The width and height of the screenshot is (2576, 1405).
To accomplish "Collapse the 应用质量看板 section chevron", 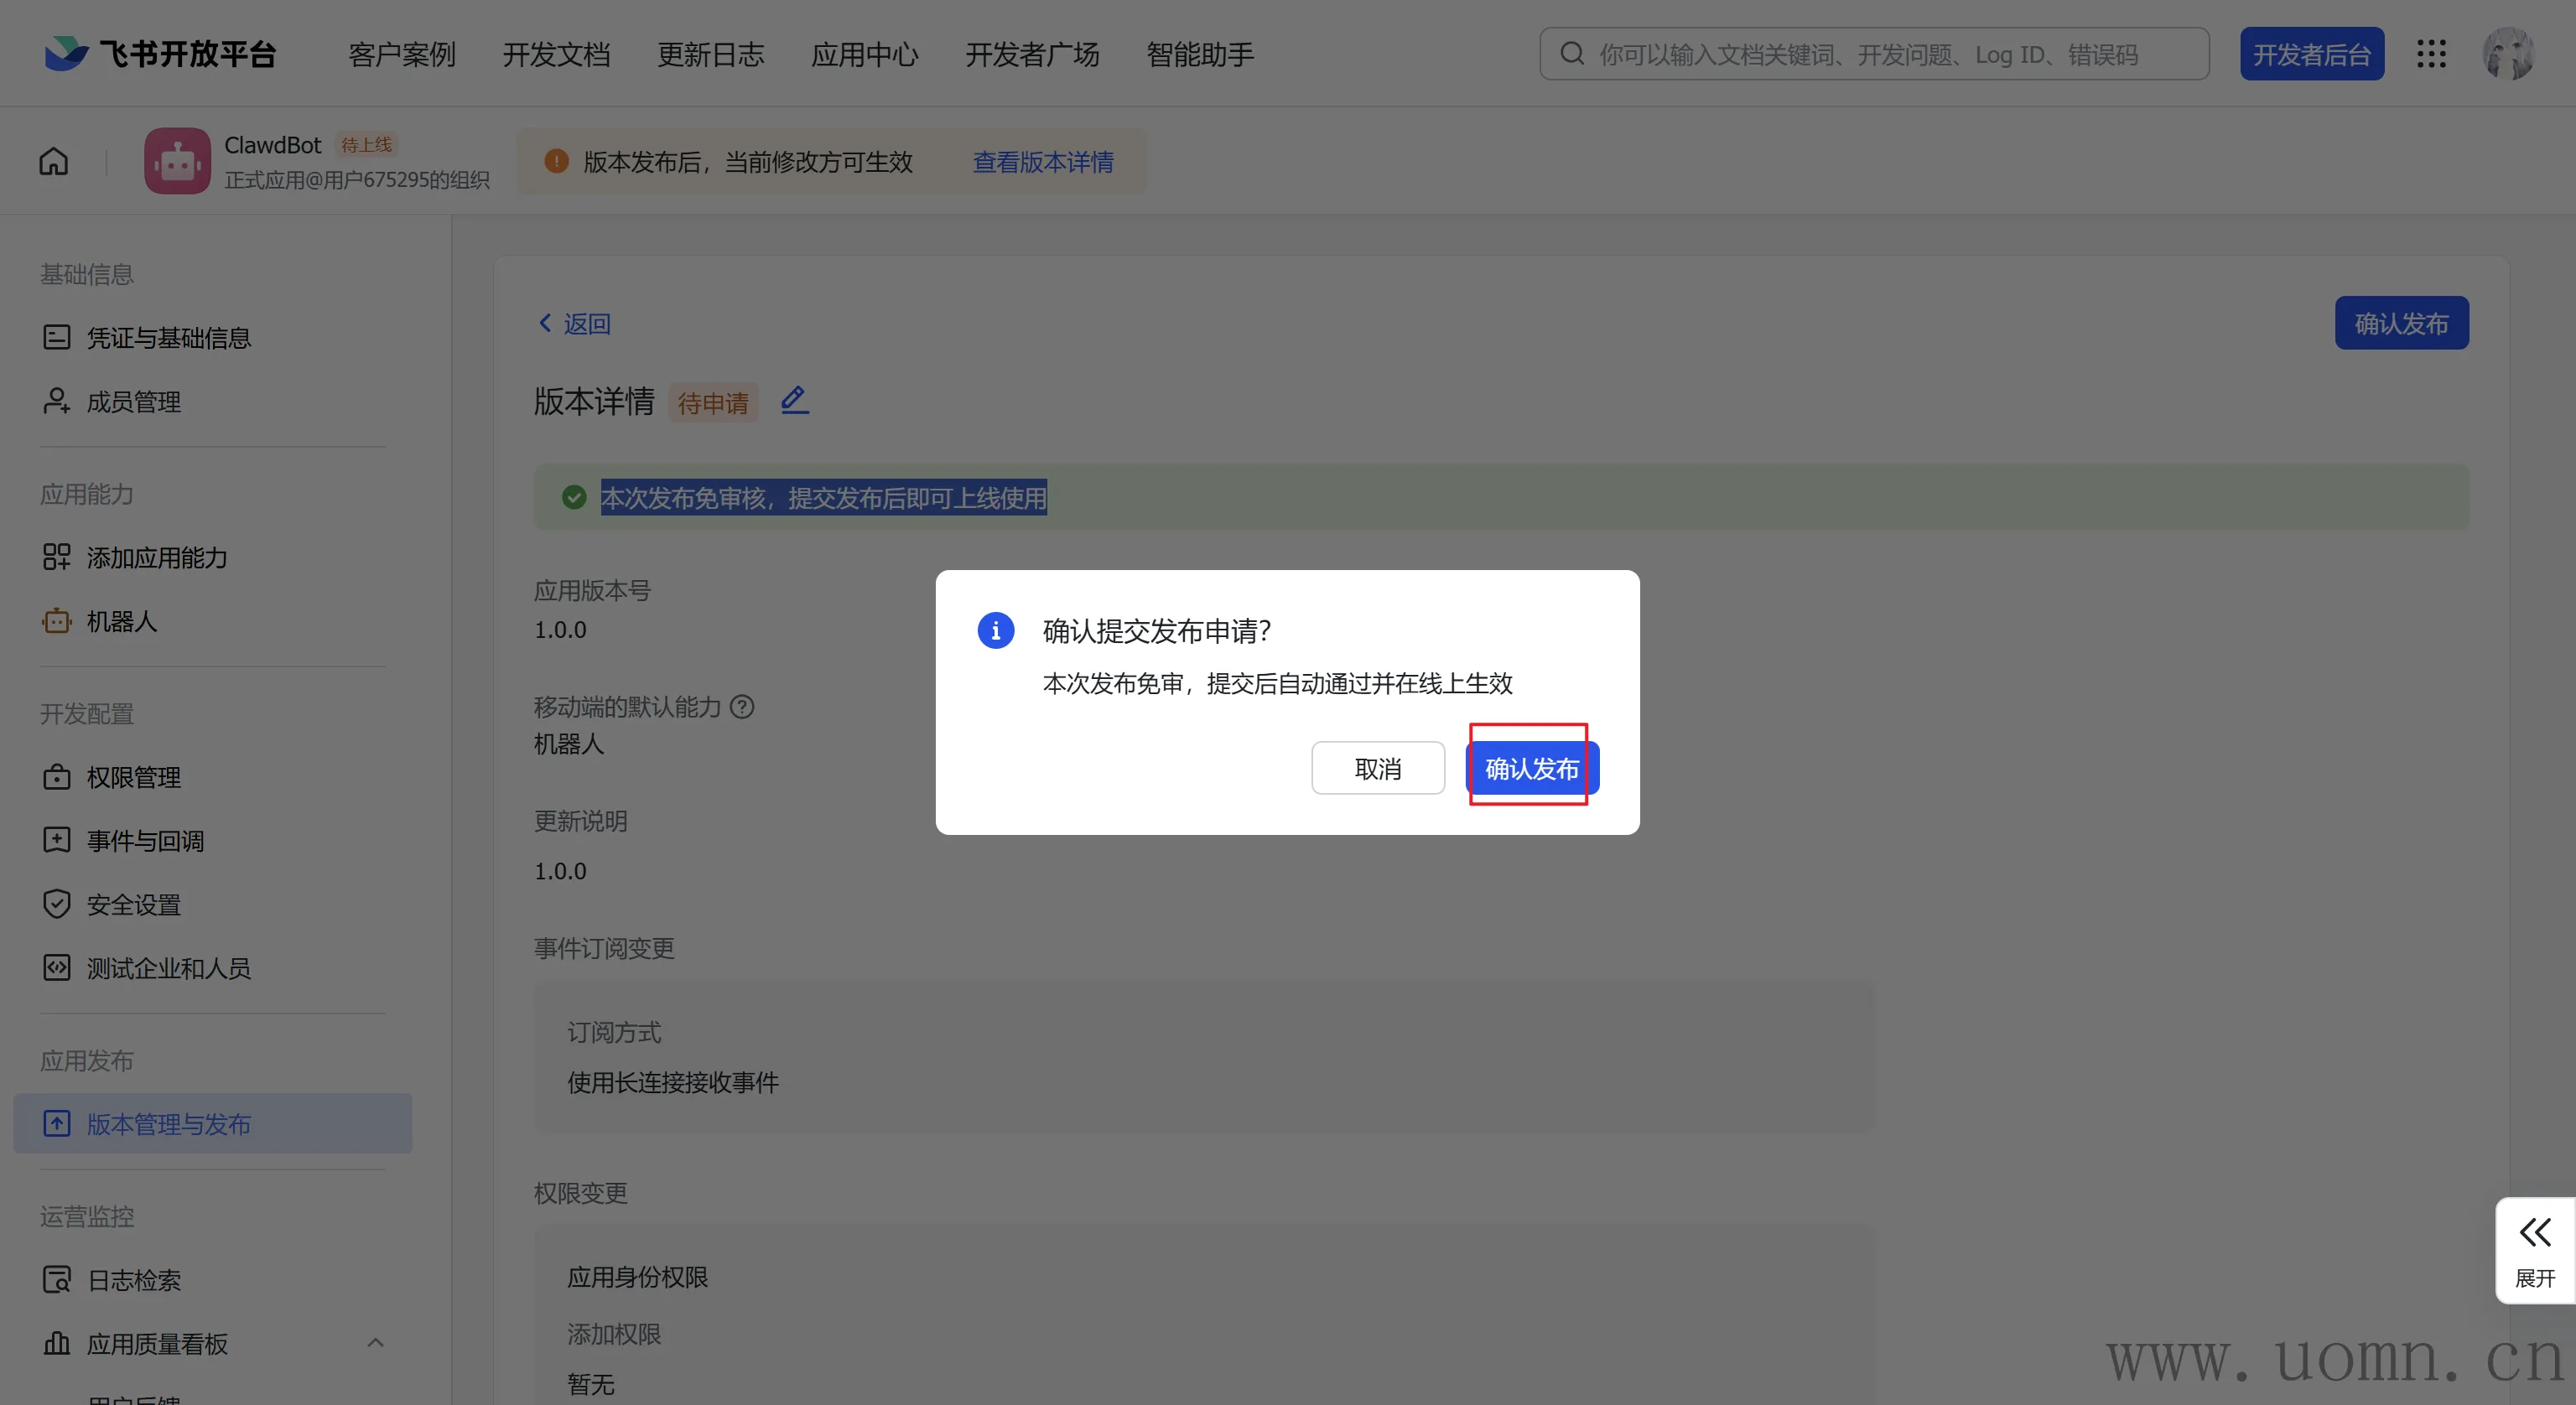I will point(376,1343).
